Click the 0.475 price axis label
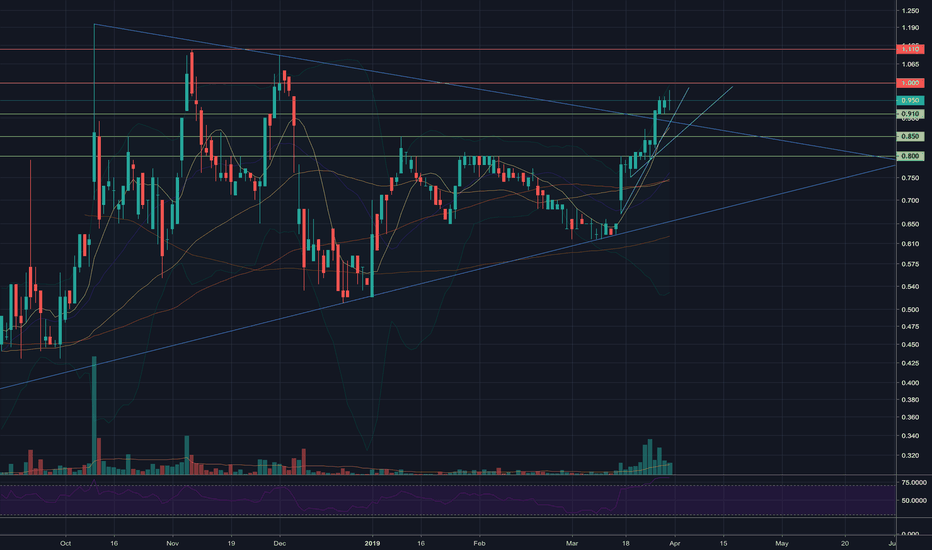 pyautogui.click(x=910, y=326)
